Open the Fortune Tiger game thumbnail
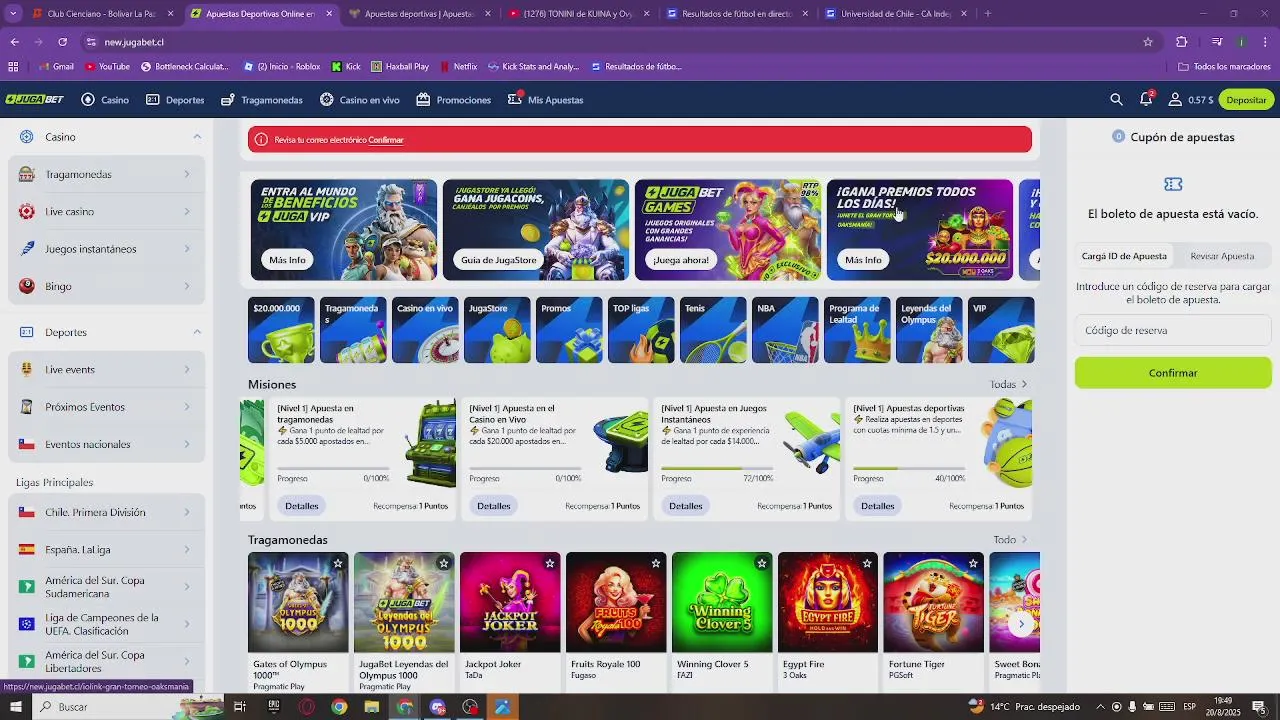The width and height of the screenshot is (1280, 720). 934,603
